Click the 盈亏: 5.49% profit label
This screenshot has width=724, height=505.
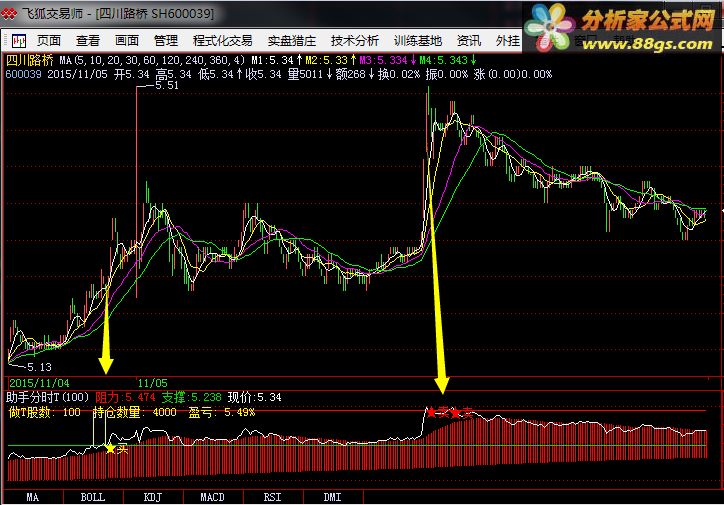coord(222,412)
